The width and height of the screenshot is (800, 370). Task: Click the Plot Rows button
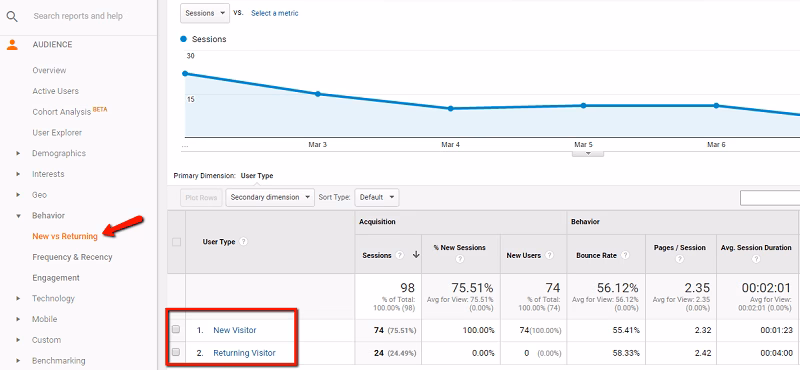point(202,198)
